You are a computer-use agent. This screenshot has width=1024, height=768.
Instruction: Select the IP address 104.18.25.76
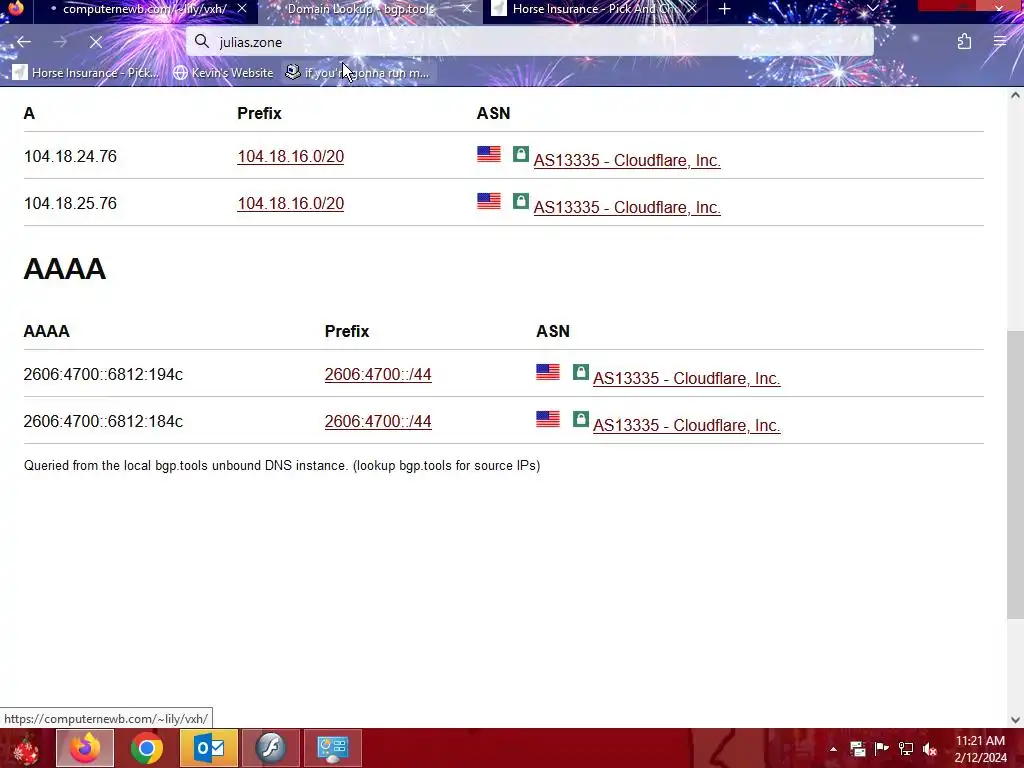[71, 204]
